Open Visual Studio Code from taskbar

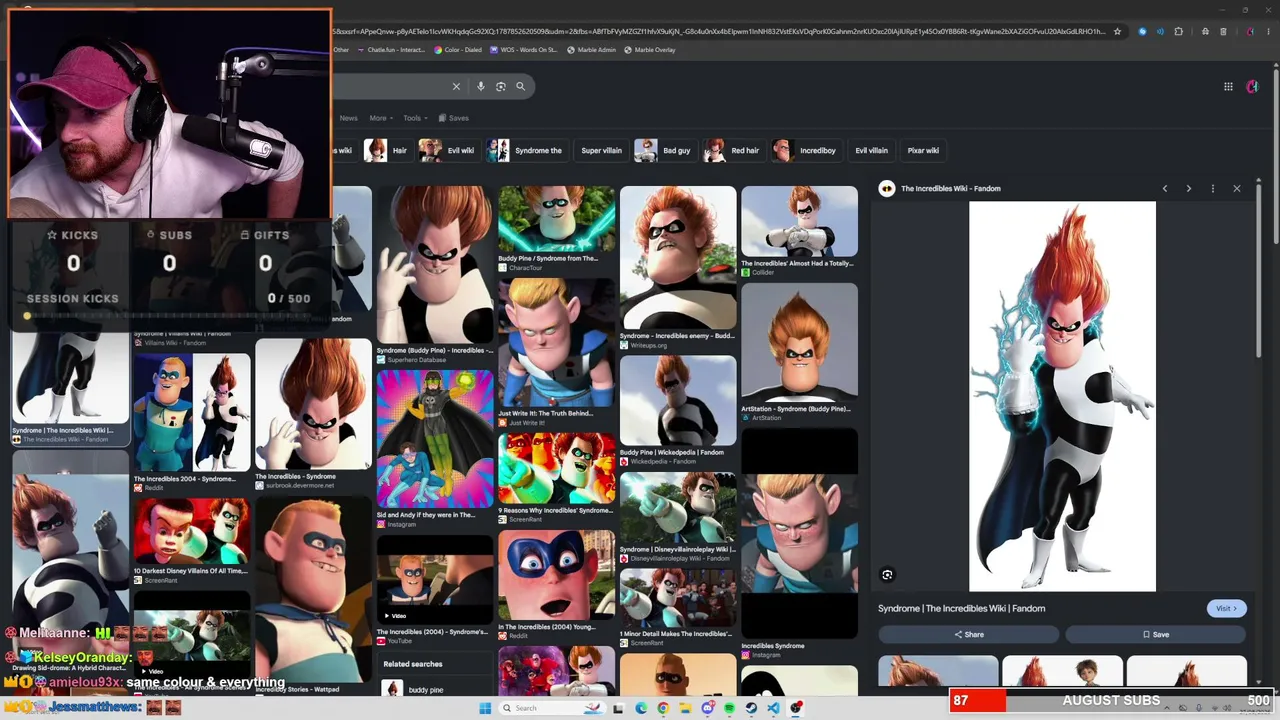(773, 708)
